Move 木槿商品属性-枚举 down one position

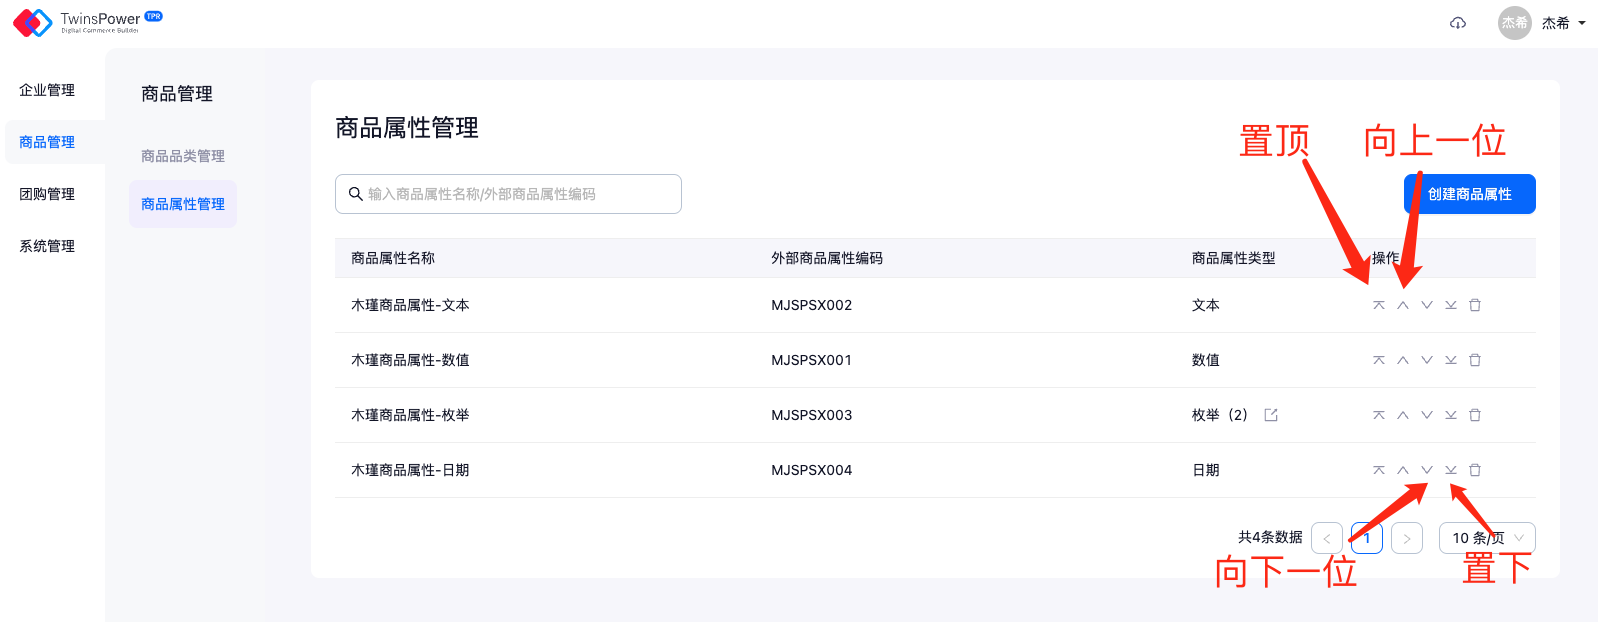coord(1426,415)
